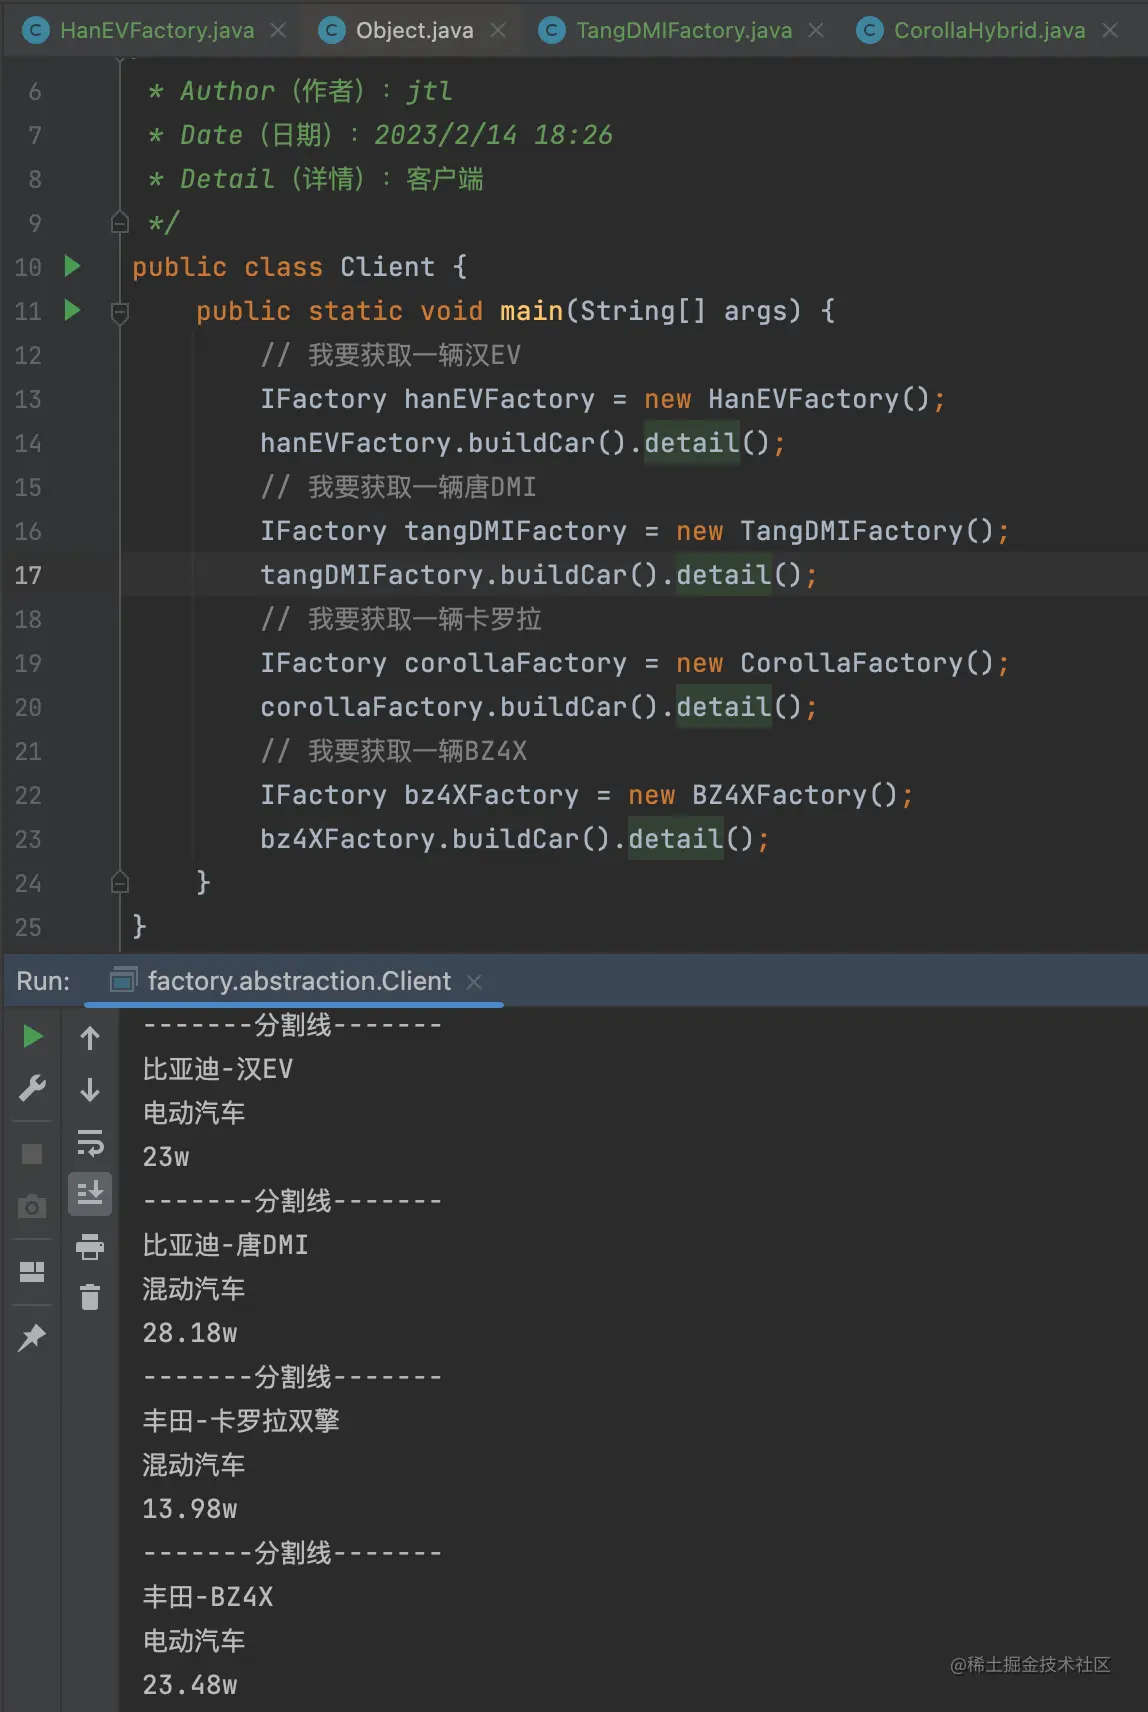Collapse the comment block fold marker on line 9
1148x1712 pixels.
[120, 222]
